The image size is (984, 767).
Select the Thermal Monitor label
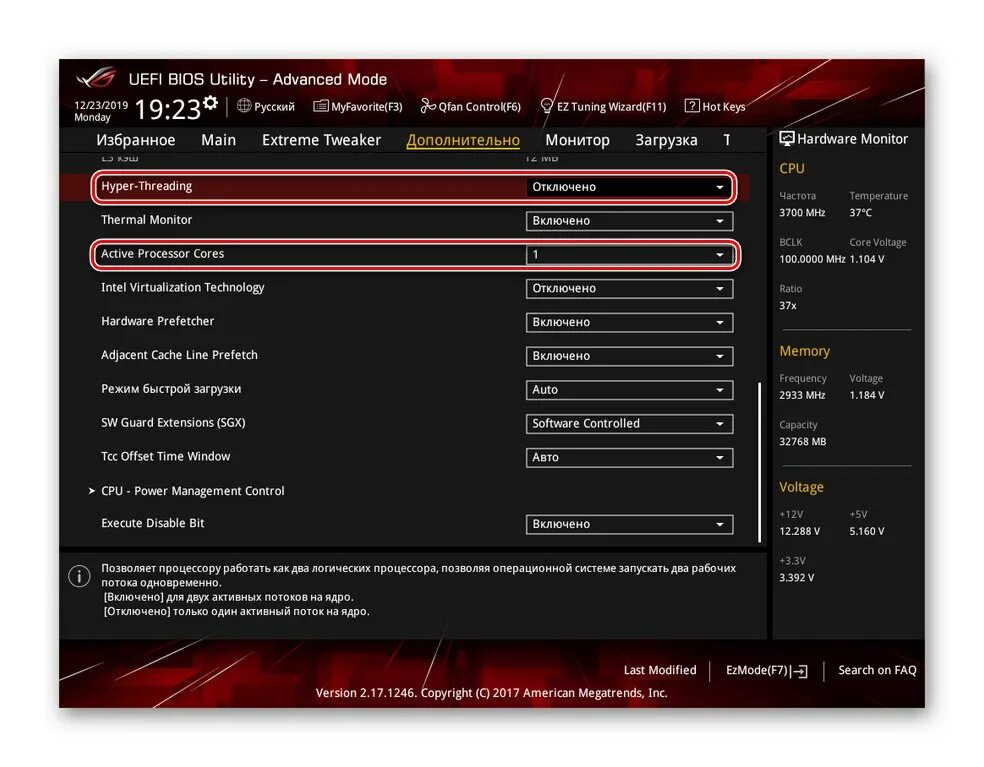pos(147,220)
